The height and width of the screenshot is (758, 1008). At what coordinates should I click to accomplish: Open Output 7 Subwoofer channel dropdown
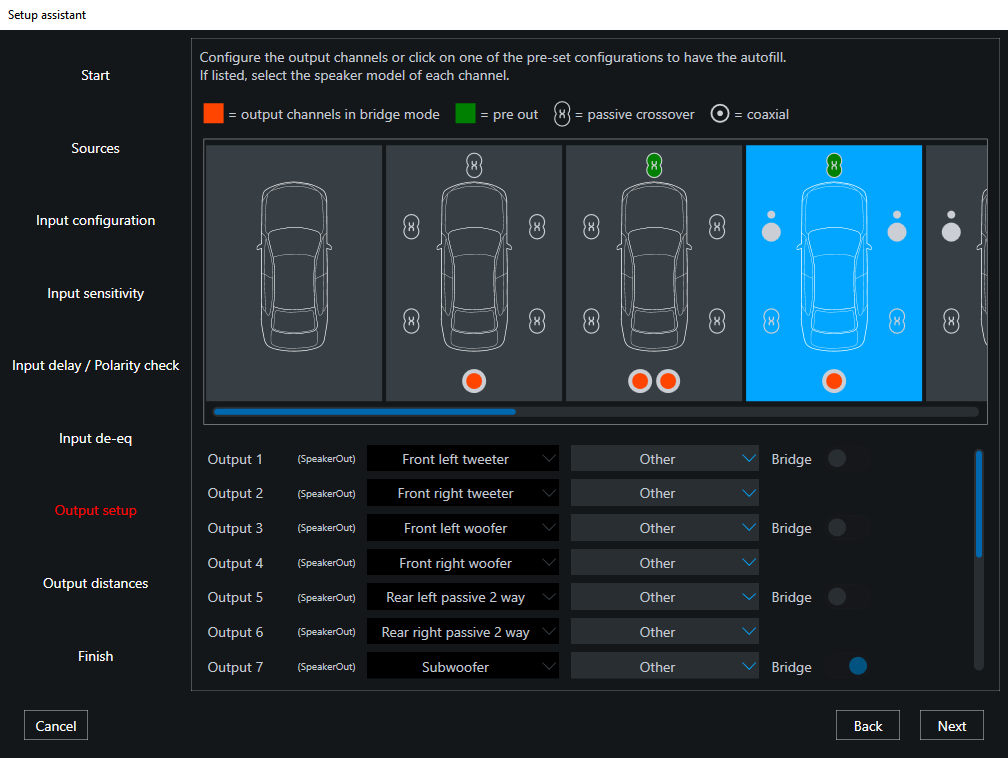pos(462,667)
